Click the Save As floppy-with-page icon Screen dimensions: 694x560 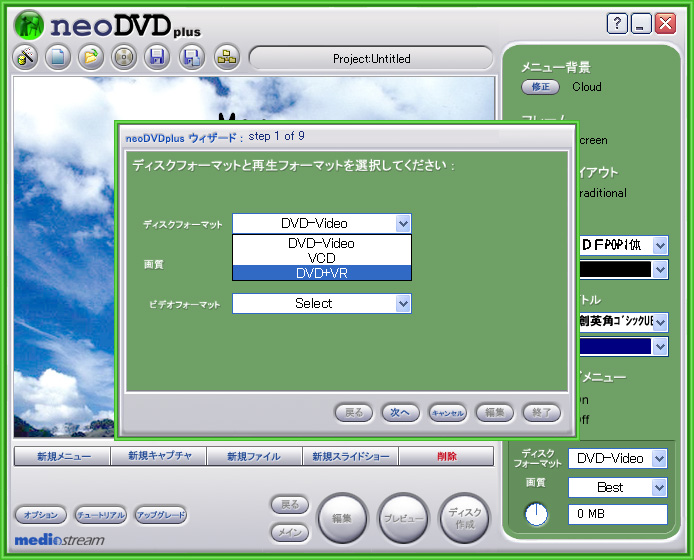pyautogui.click(x=192, y=57)
